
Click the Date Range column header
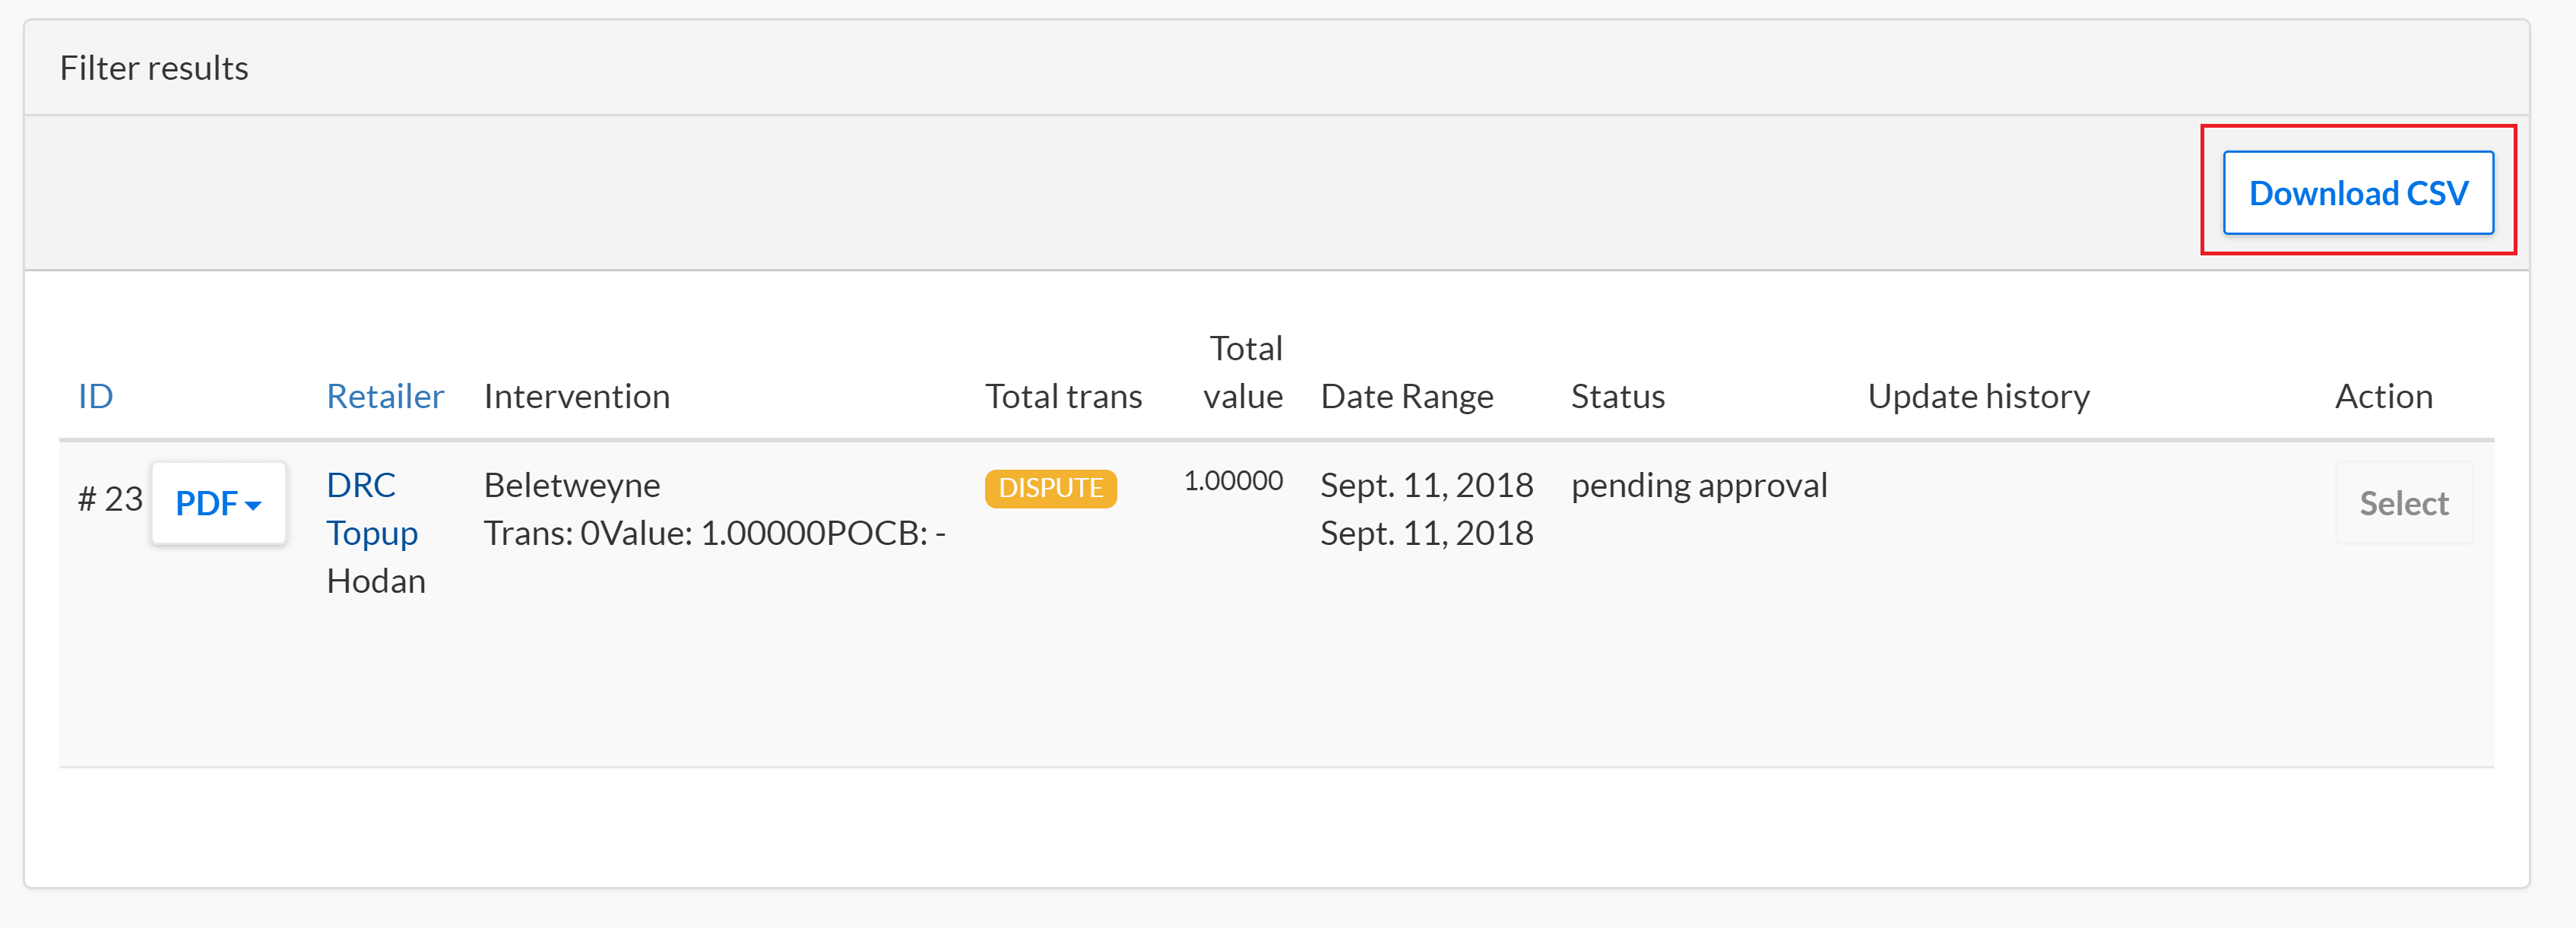(1407, 397)
